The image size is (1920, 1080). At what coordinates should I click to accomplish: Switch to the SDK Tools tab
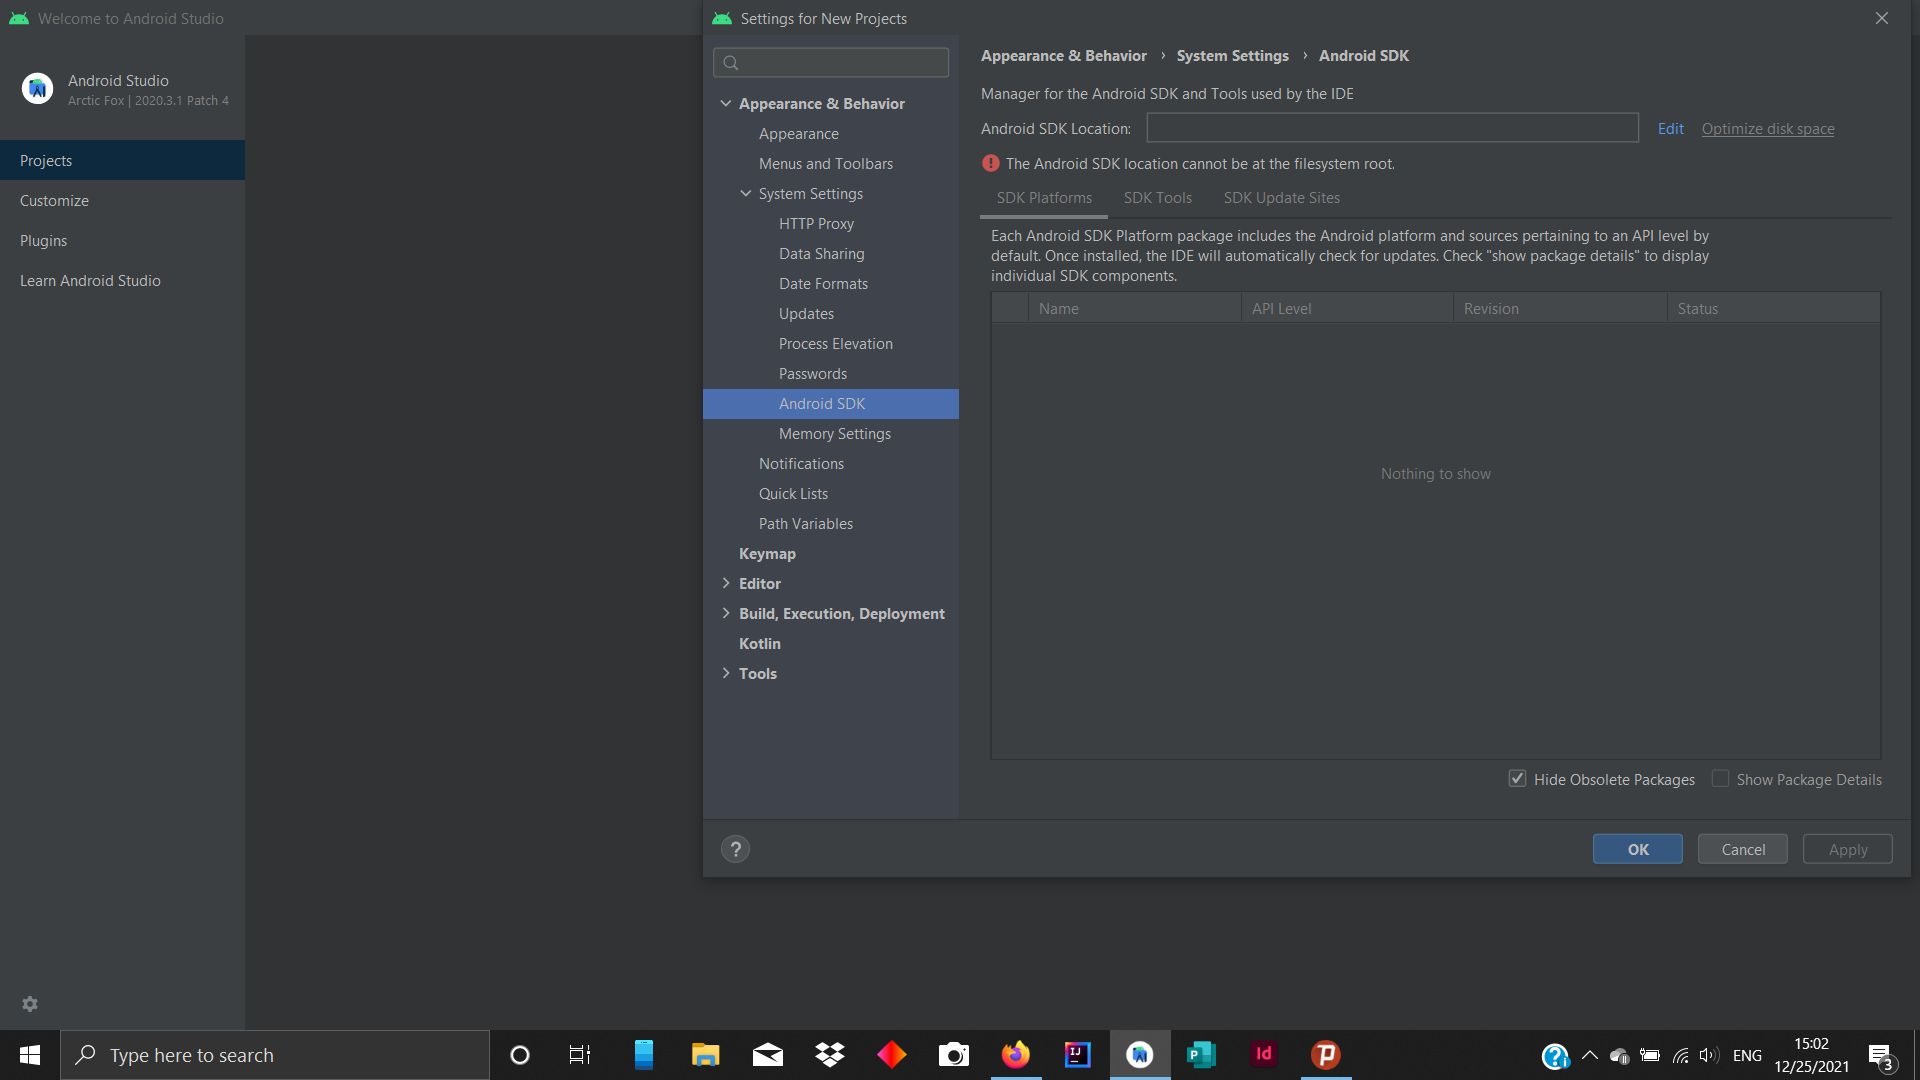pyautogui.click(x=1158, y=198)
